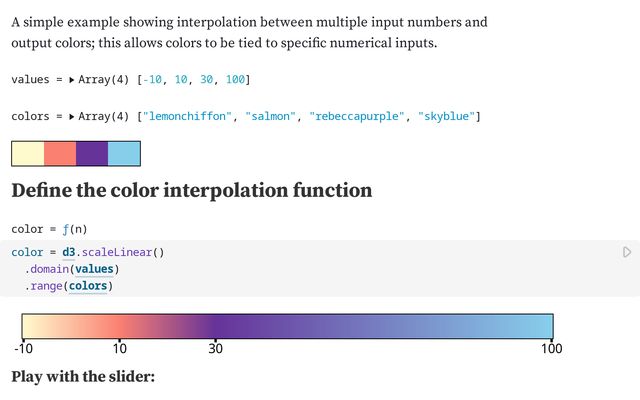Expand the values array triangle
Viewport: 640px width, 400px height.
point(72,79)
